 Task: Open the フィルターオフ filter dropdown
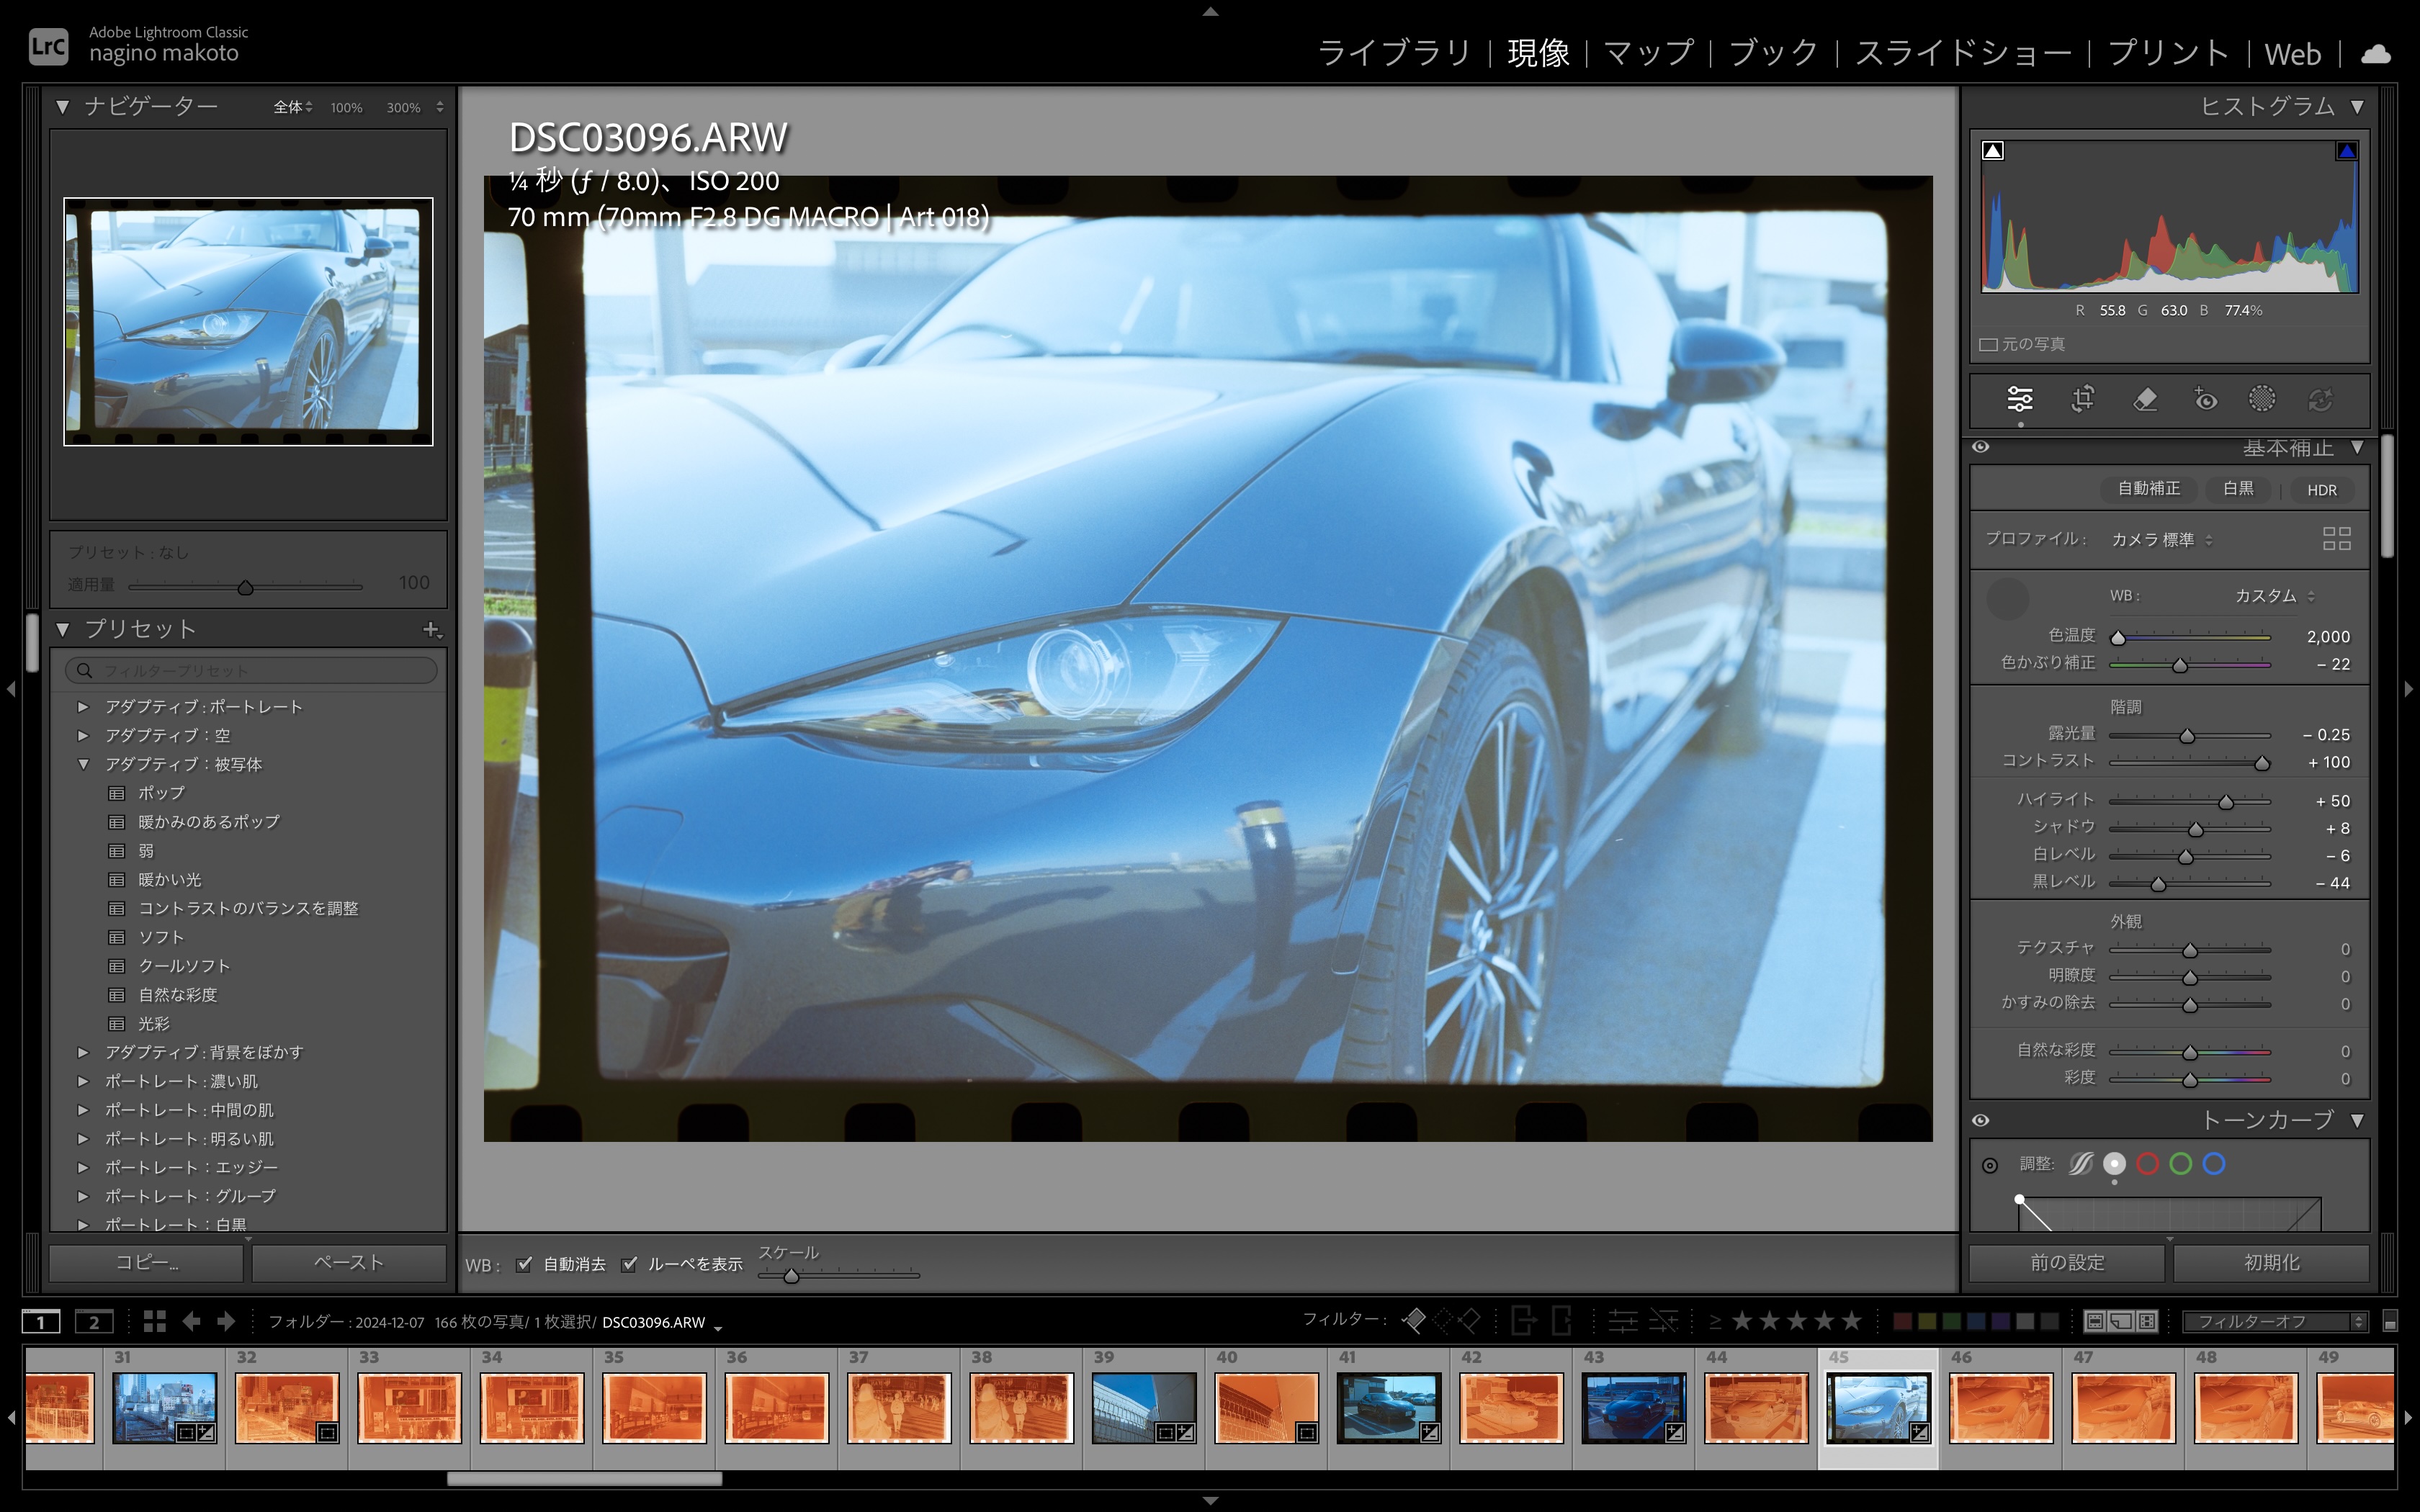pos(2274,1322)
